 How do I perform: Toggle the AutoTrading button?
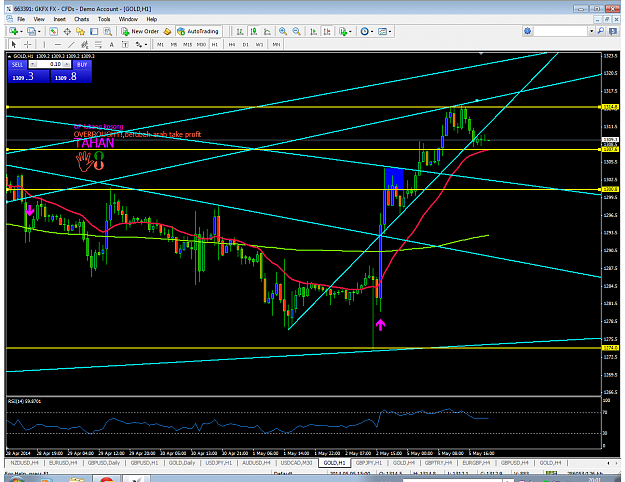198,31
